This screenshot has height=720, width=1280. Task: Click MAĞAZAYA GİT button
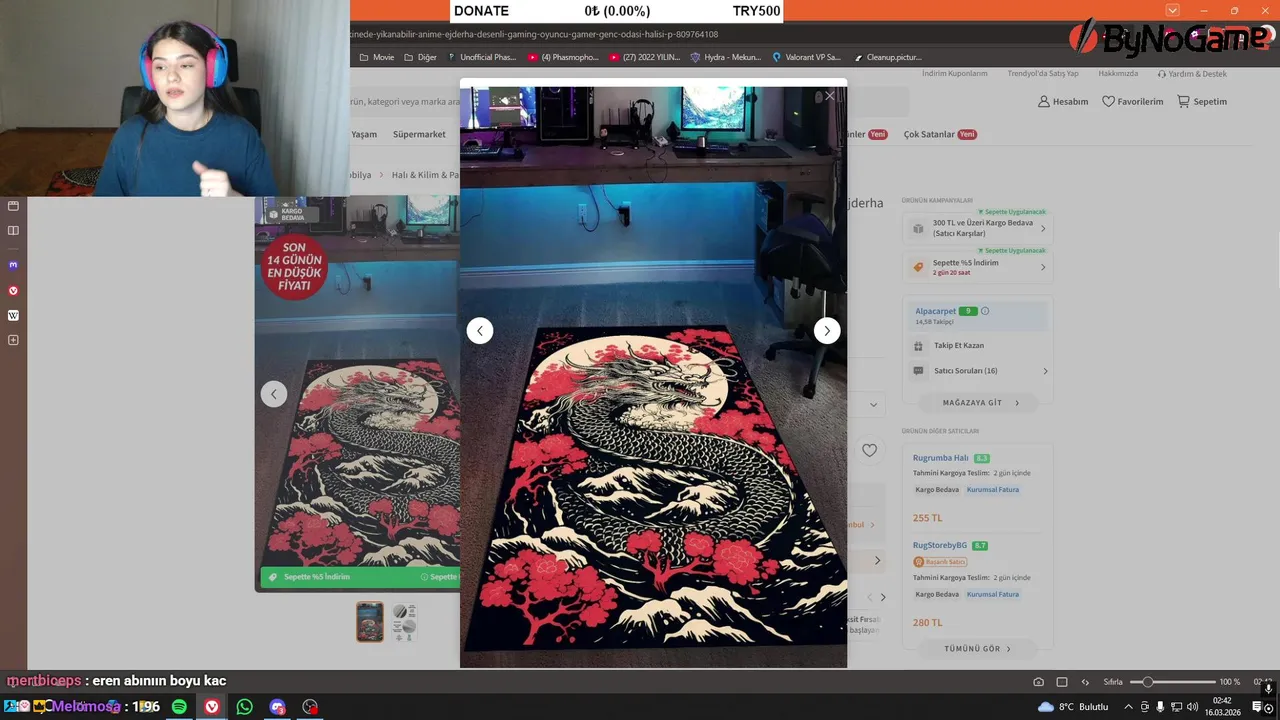pos(979,403)
